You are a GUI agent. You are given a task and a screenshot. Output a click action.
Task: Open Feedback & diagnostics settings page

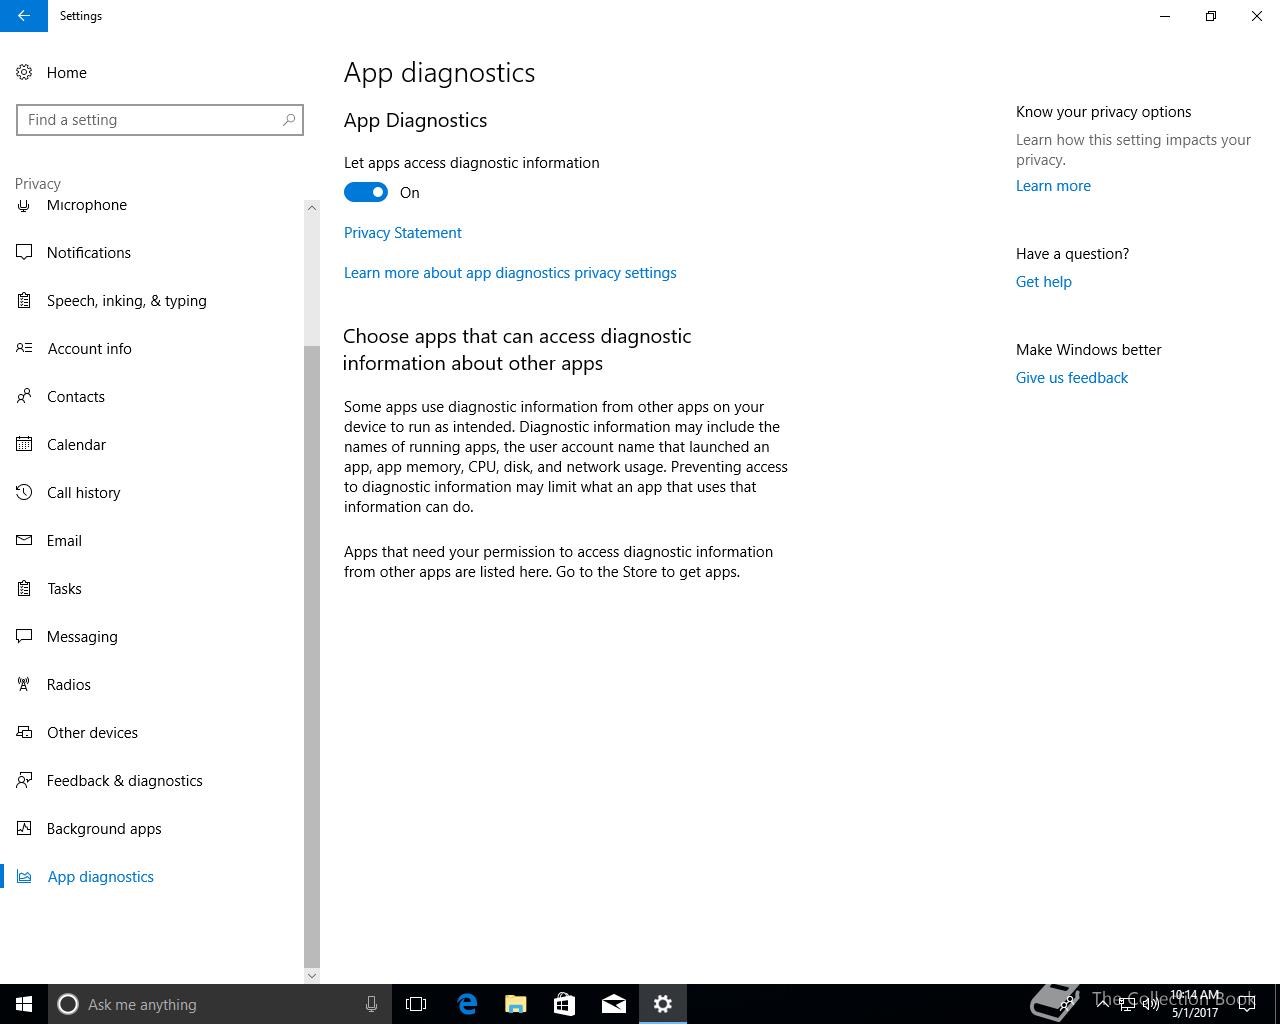pos(124,780)
